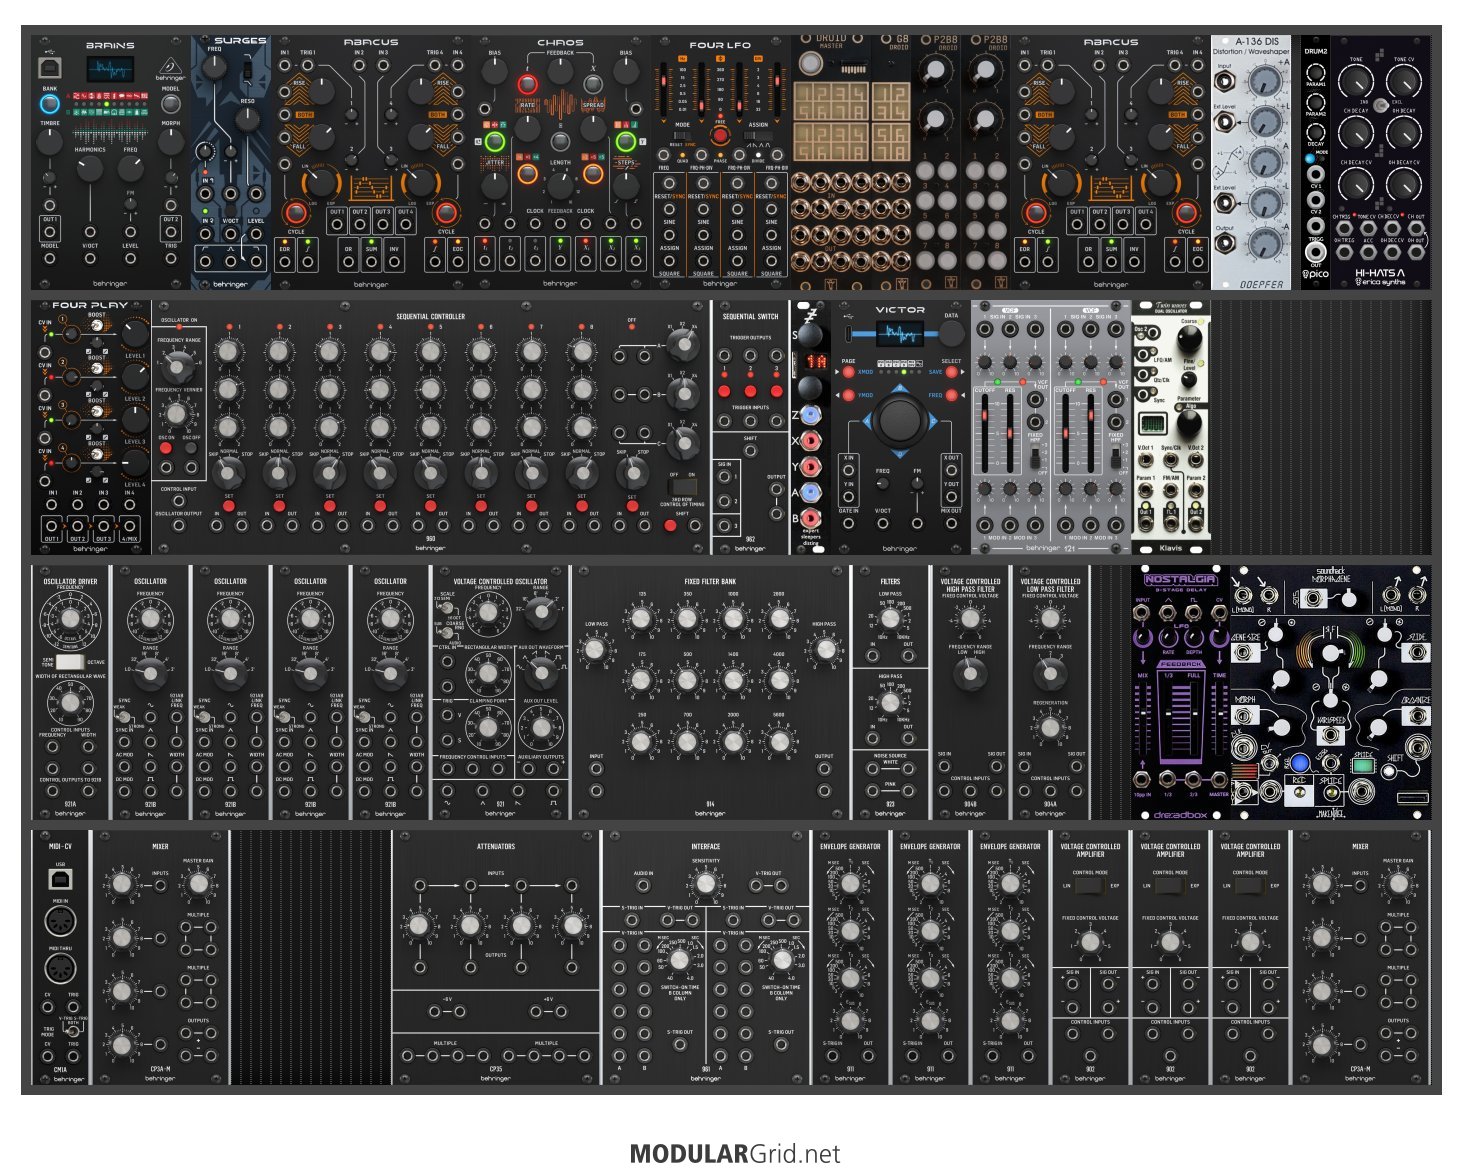This screenshot has height=1175, width=1472.
Task: Click the red FREE button on Four LFO
Action: pyautogui.click(x=720, y=136)
